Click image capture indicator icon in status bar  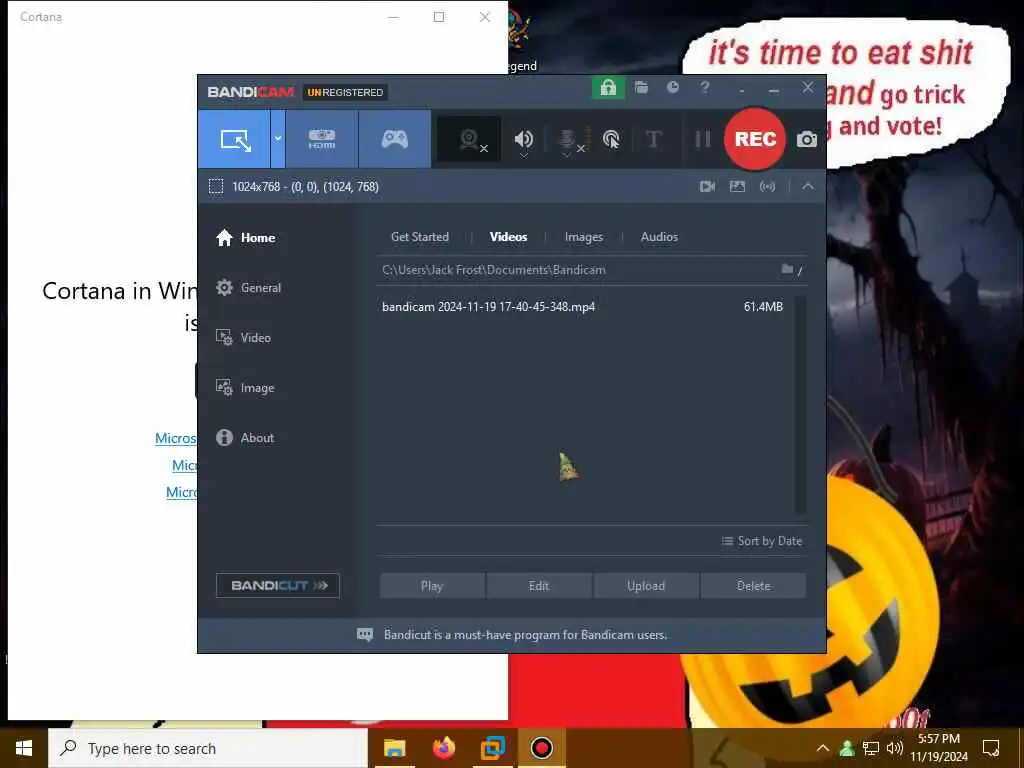737,187
